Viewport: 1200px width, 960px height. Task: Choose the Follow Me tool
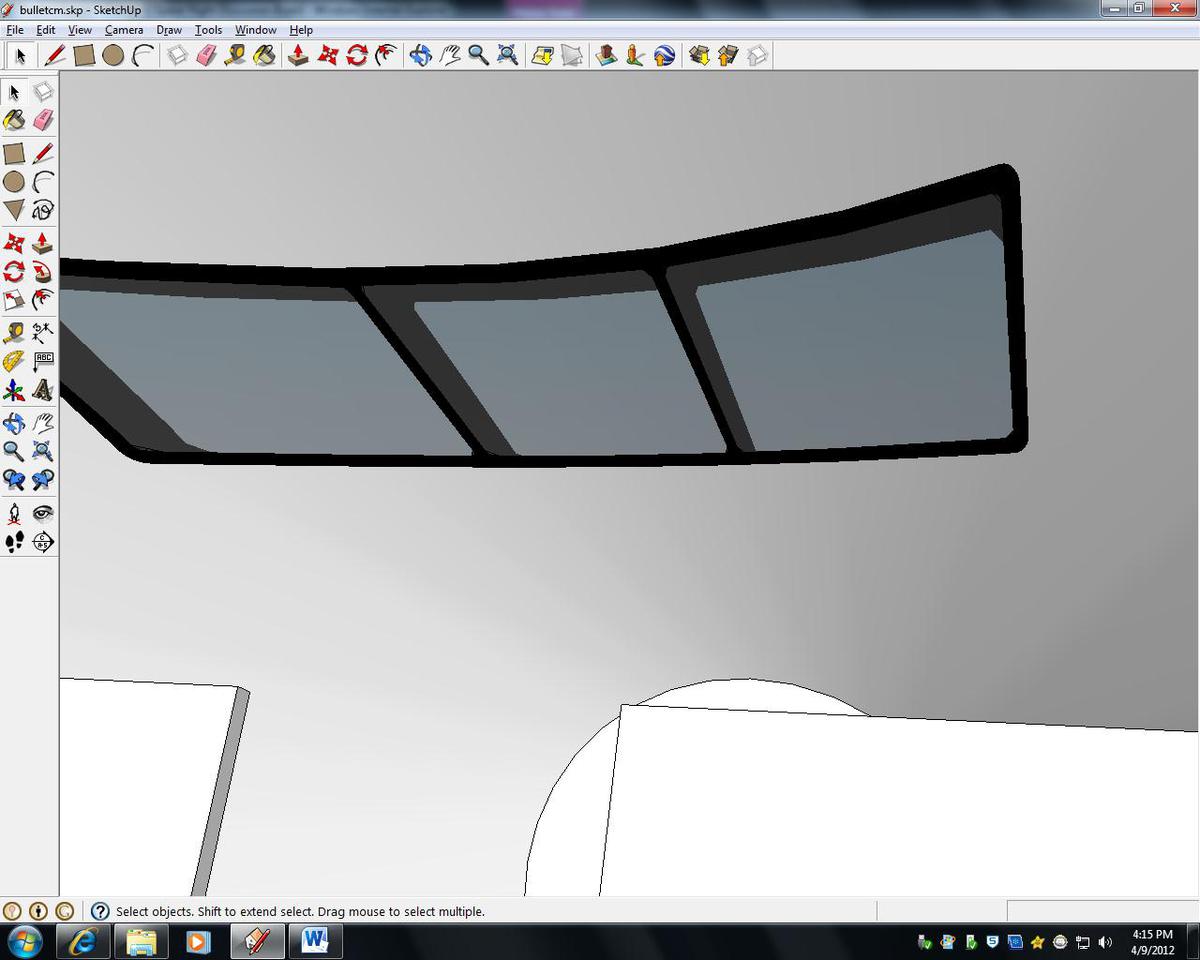pyautogui.click(x=43, y=272)
